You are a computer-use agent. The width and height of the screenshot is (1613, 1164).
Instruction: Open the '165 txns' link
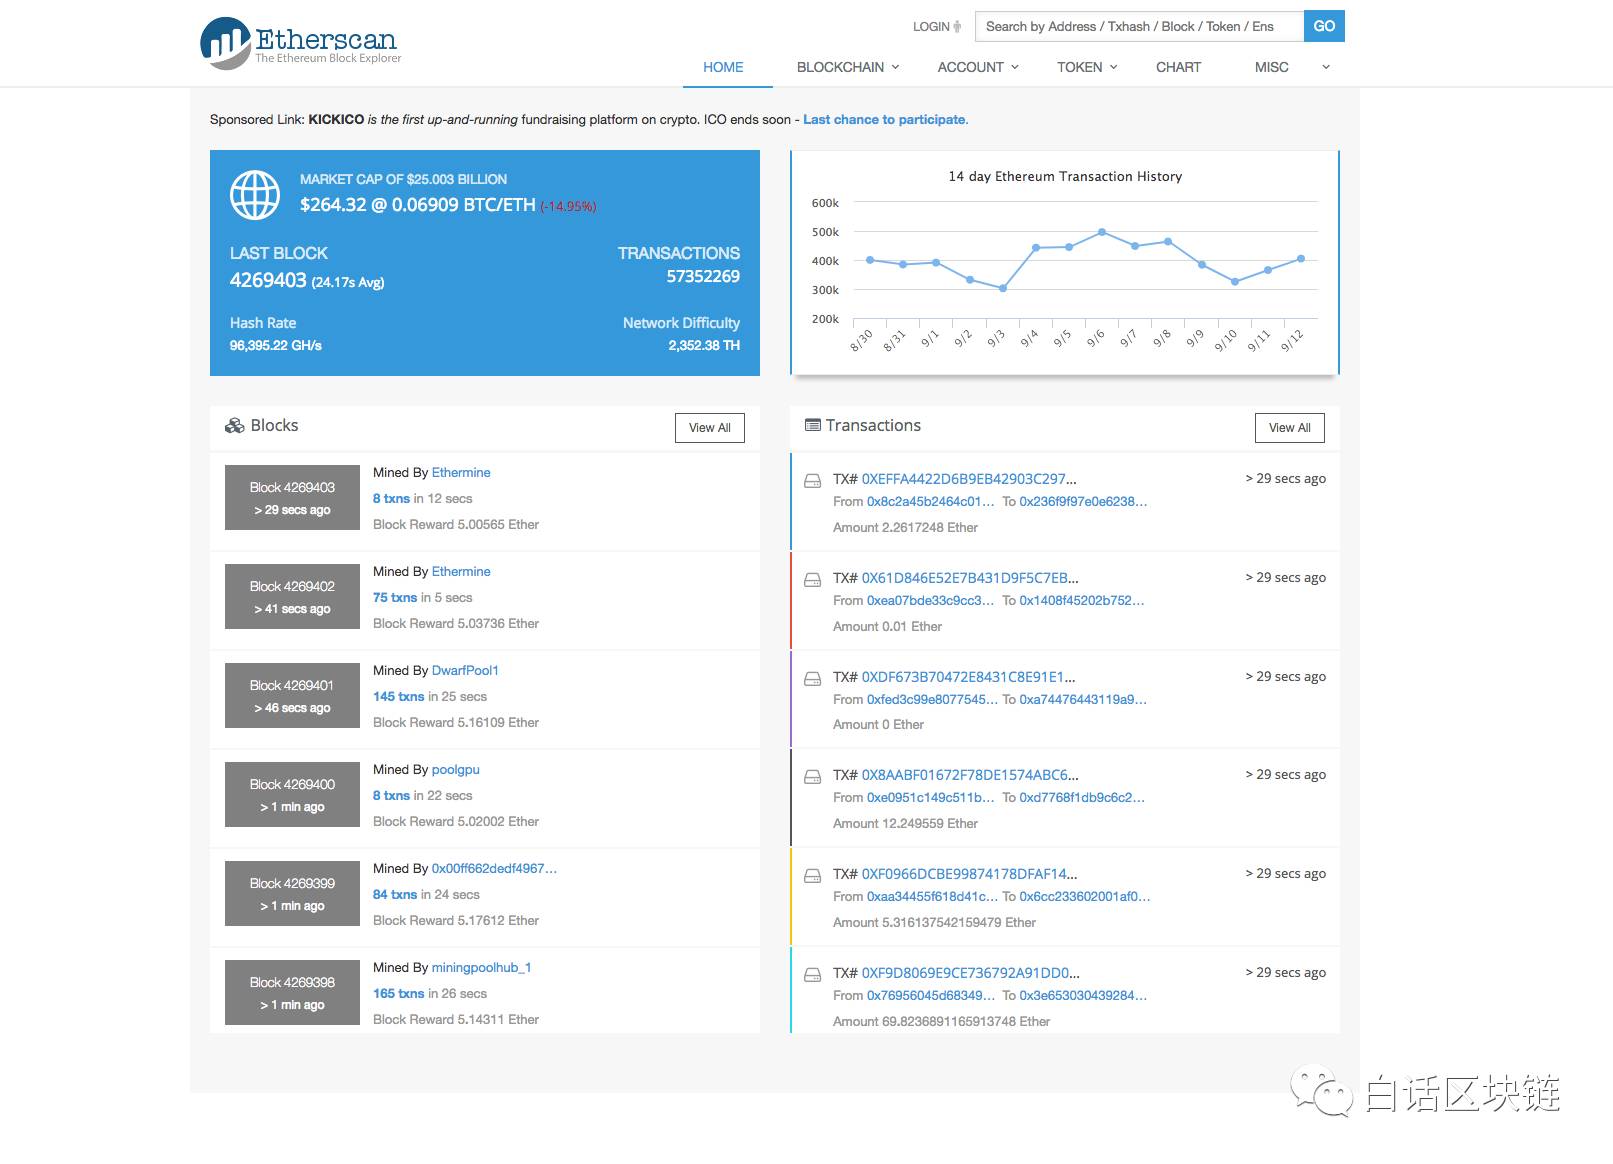399,993
